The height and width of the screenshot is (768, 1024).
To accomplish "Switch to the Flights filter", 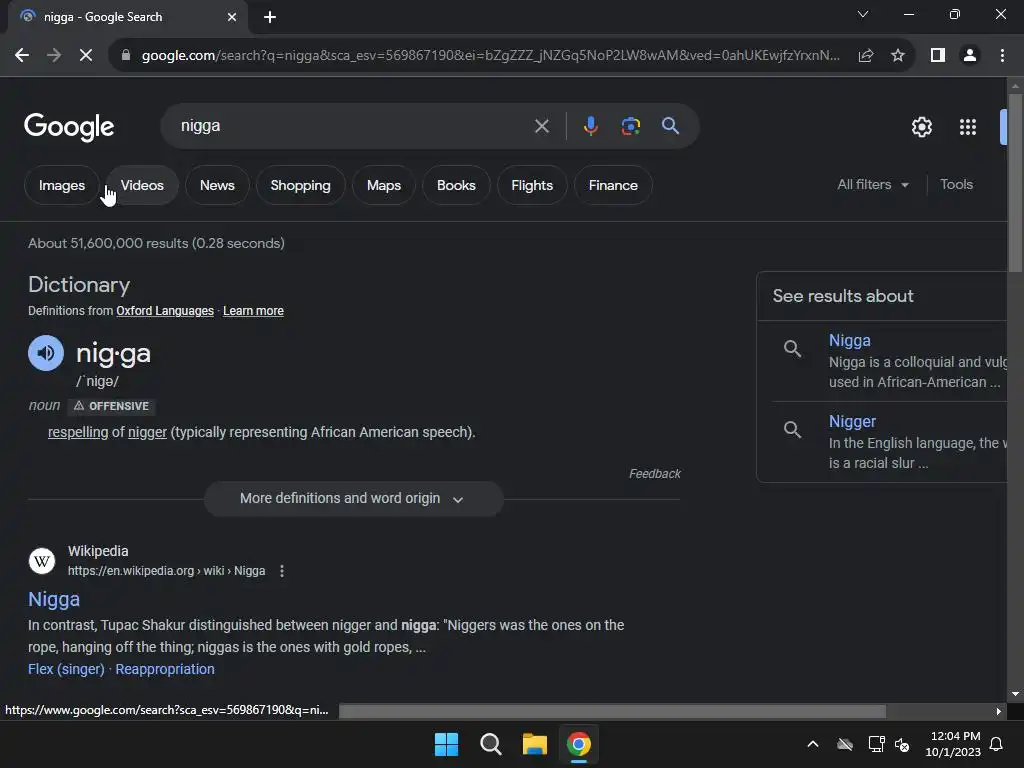I will (x=532, y=185).
